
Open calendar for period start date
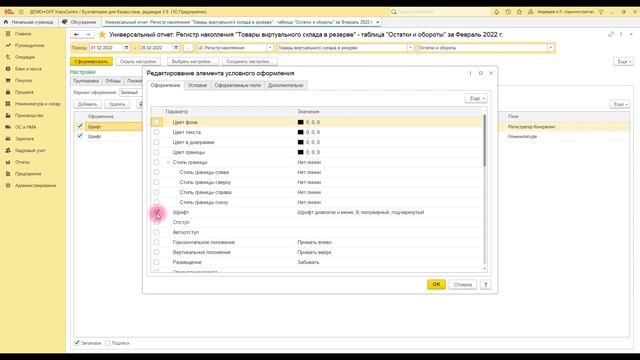tap(127, 48)
